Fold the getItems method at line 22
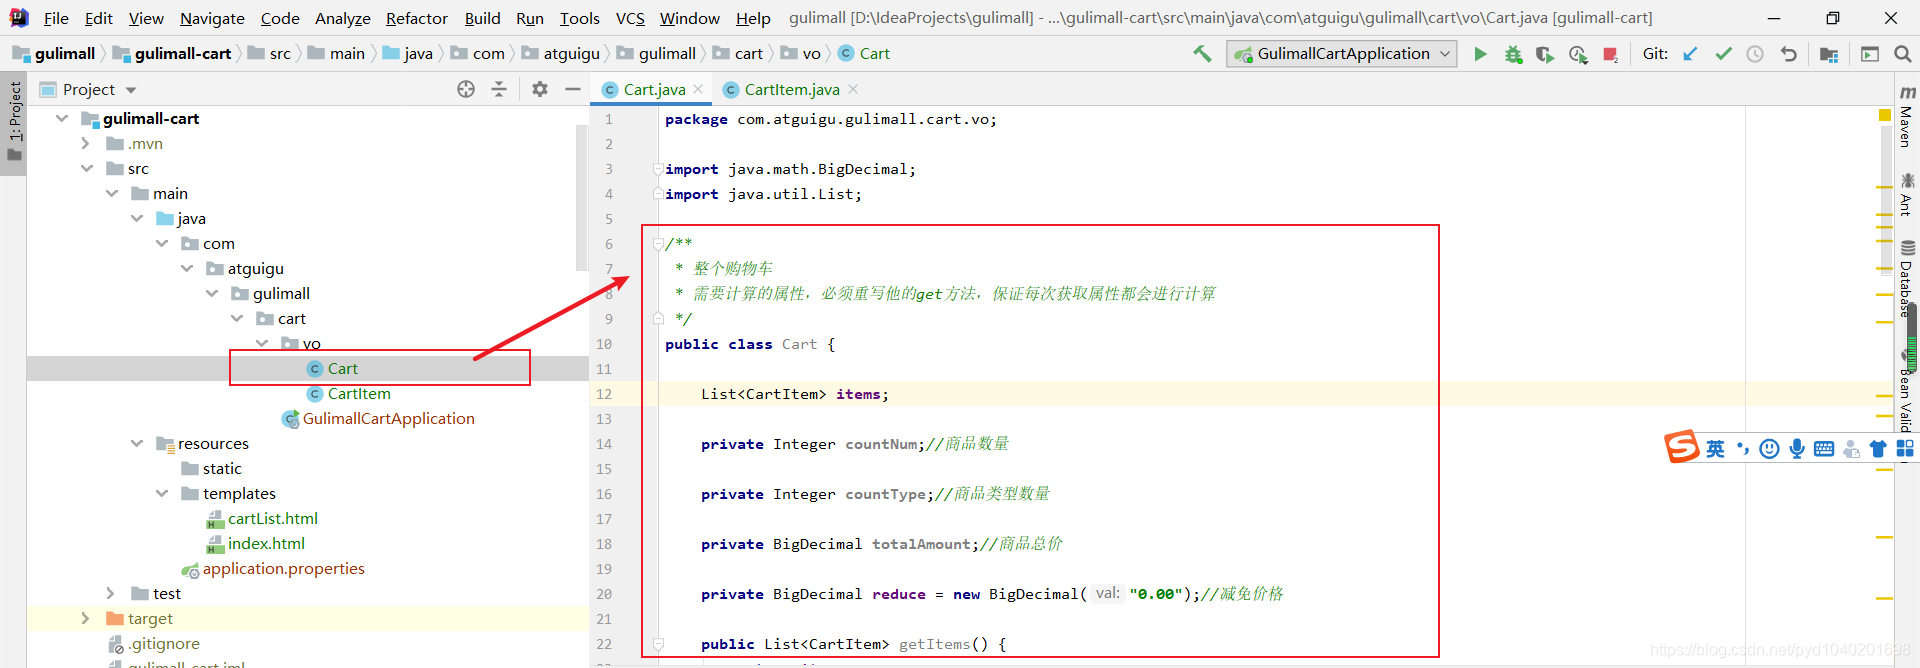Screen dimensions: 1920x668 pyautogui.click(x=658, y=644)
